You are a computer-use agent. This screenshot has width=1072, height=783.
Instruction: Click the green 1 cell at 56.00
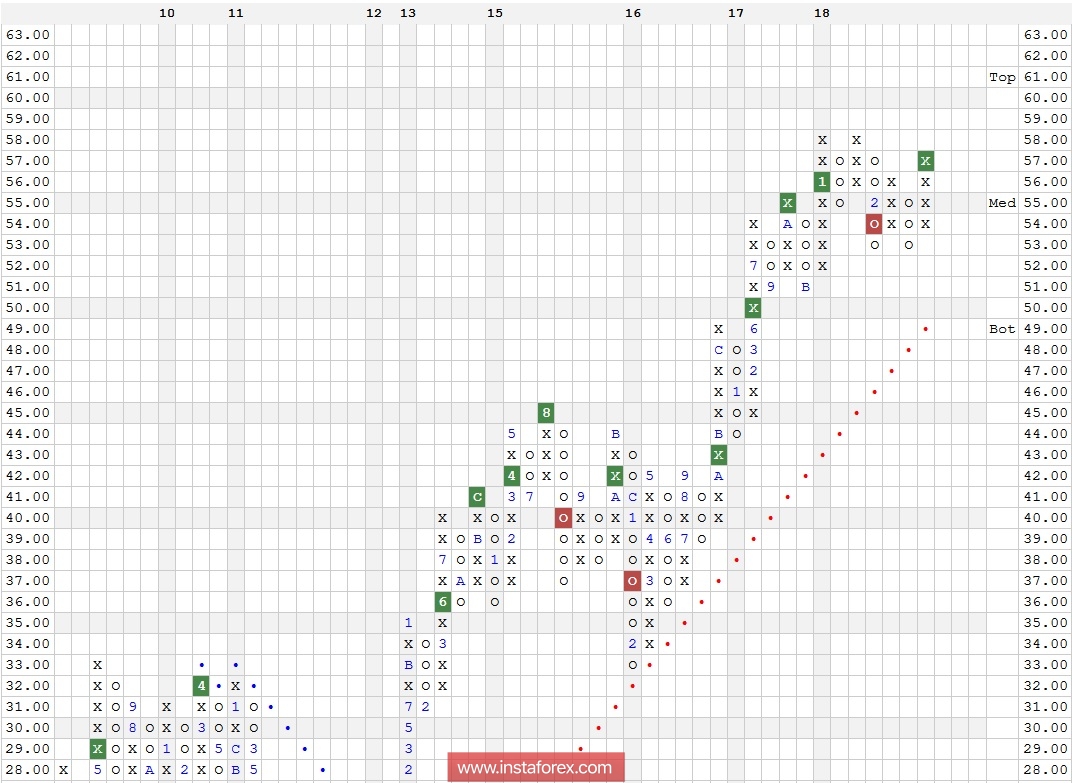[822, 181]
